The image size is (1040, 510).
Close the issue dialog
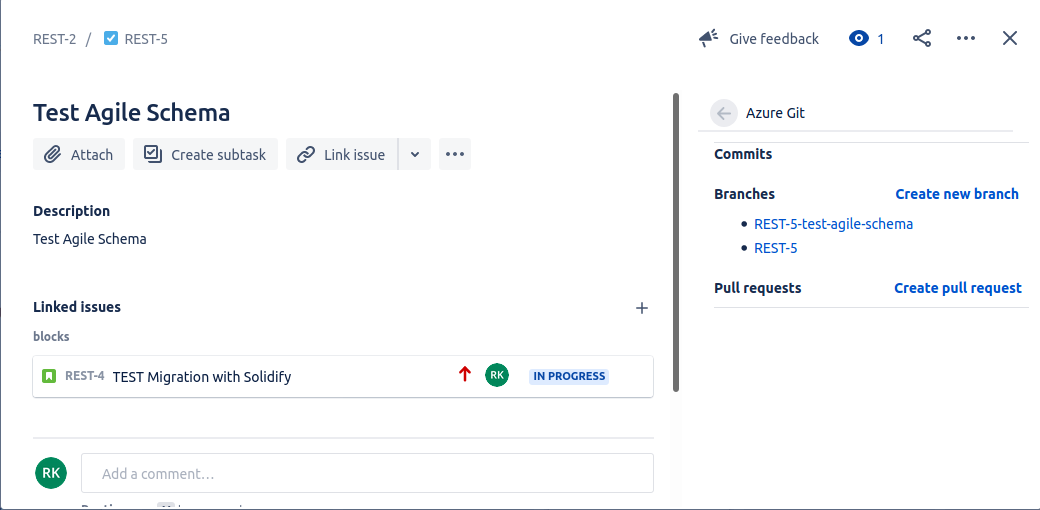click(x=1009, y=38)
